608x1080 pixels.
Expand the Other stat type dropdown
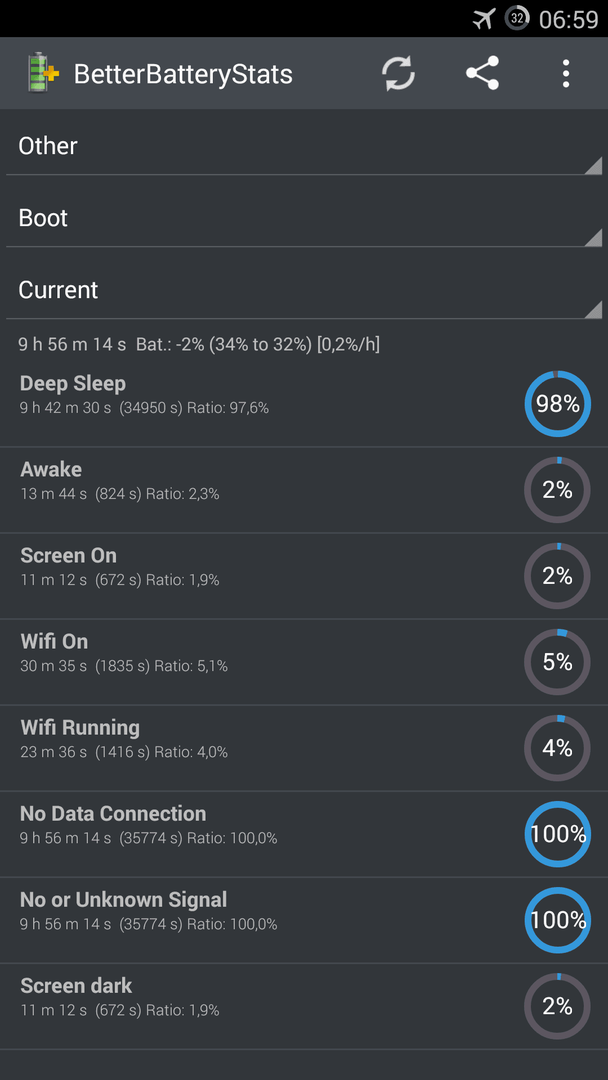coord(304,146)
